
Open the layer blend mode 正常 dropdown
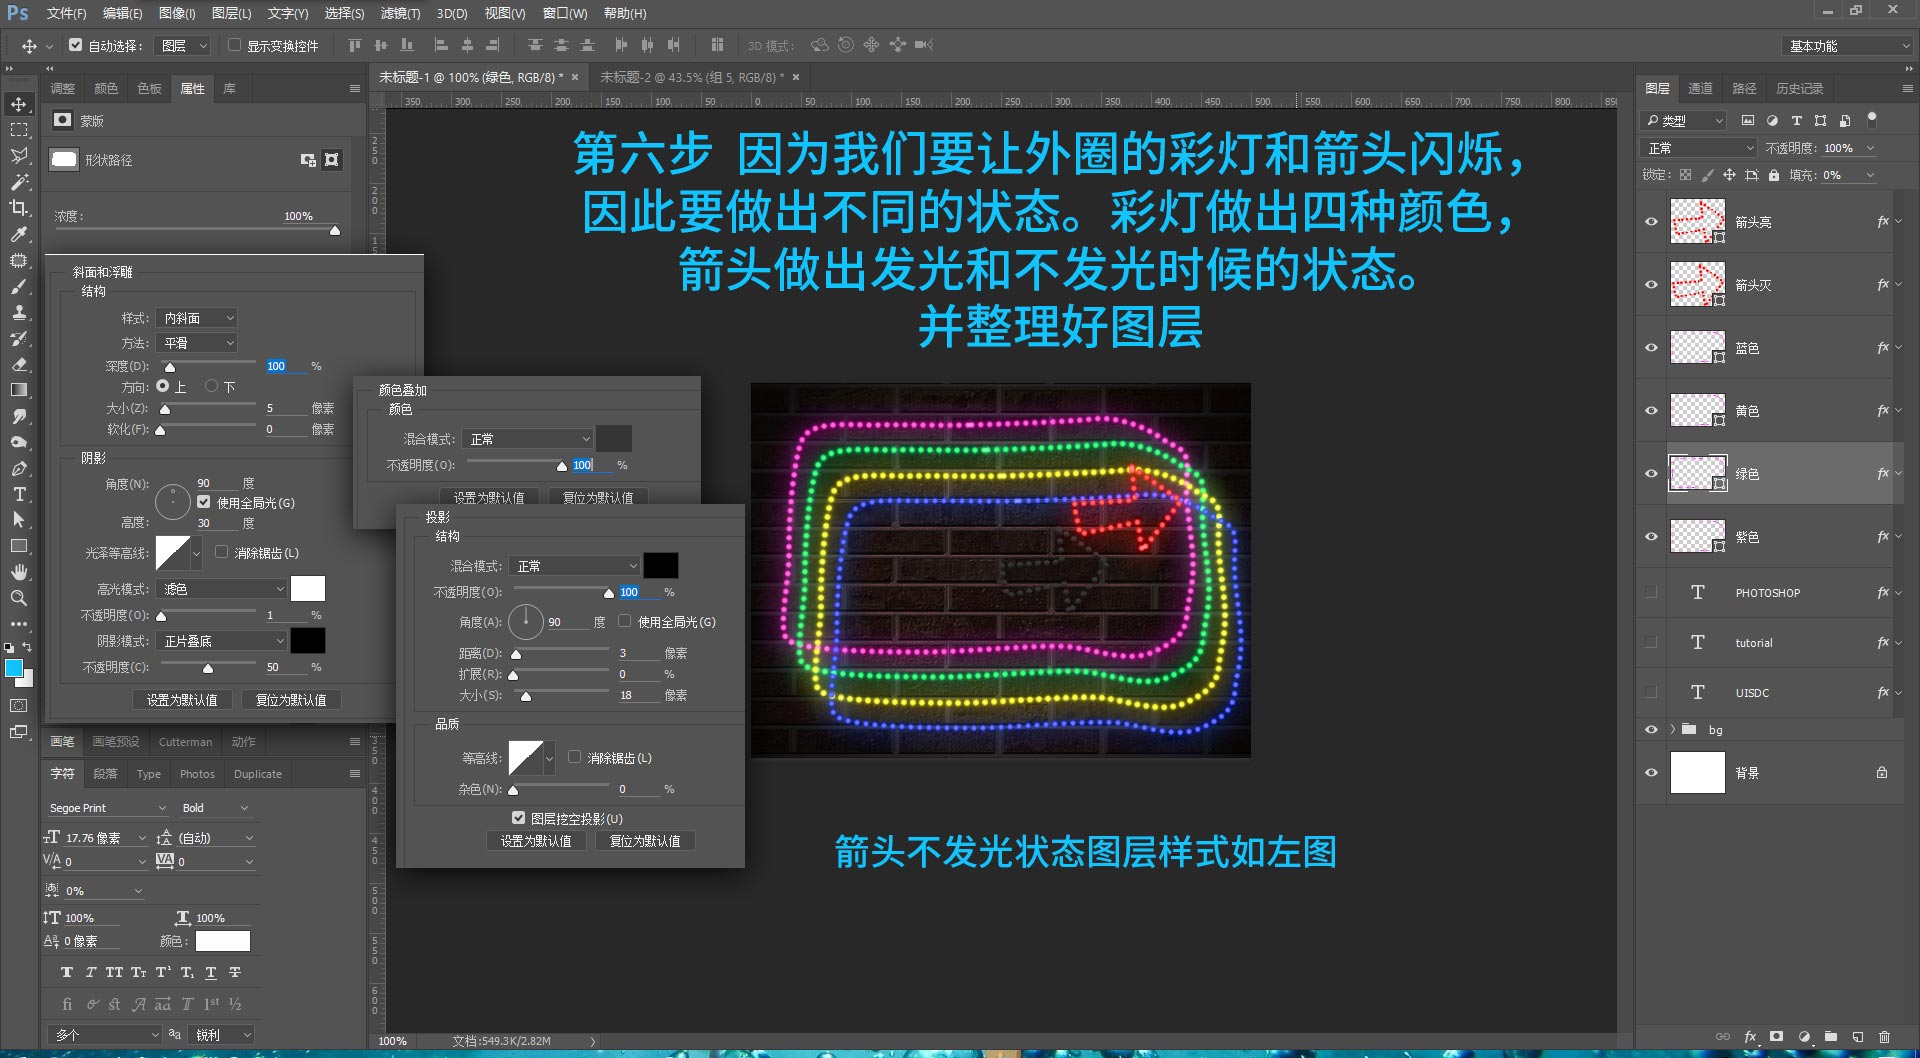click(x=1699, y=148)
